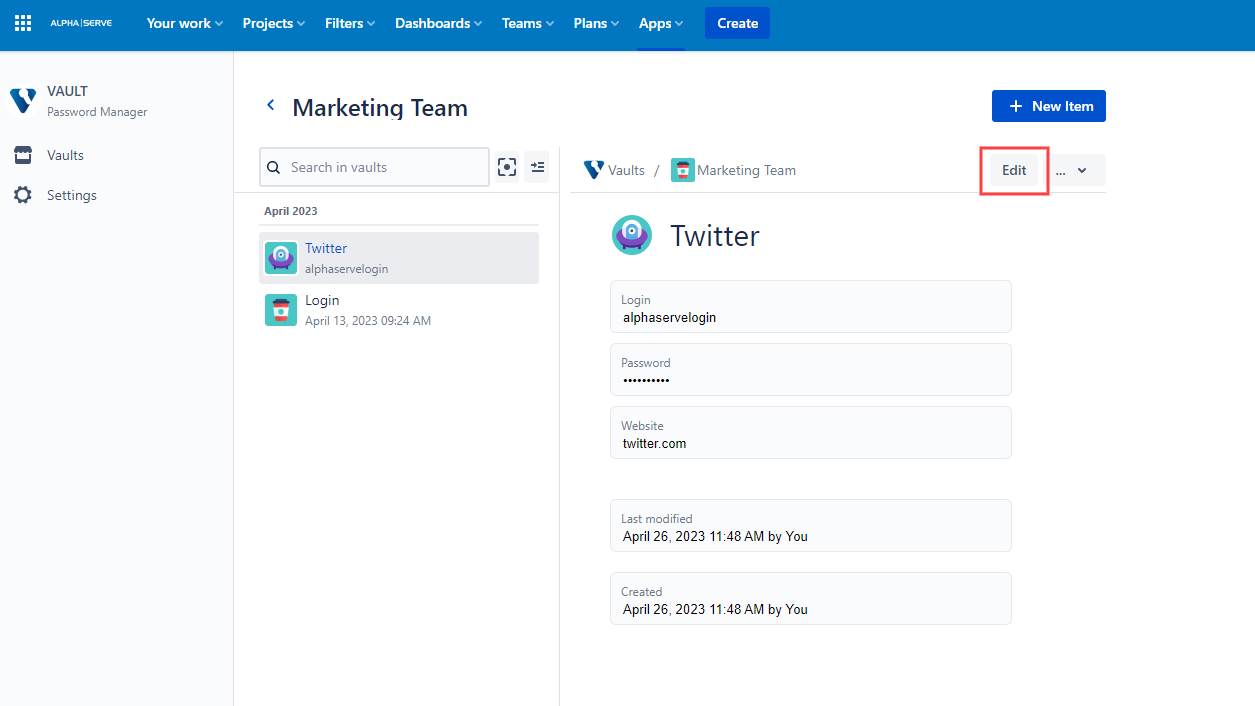Select the scan/focus icon beside search bar
The height and width of the screenshot is (706, 1255).
(507, 167)
